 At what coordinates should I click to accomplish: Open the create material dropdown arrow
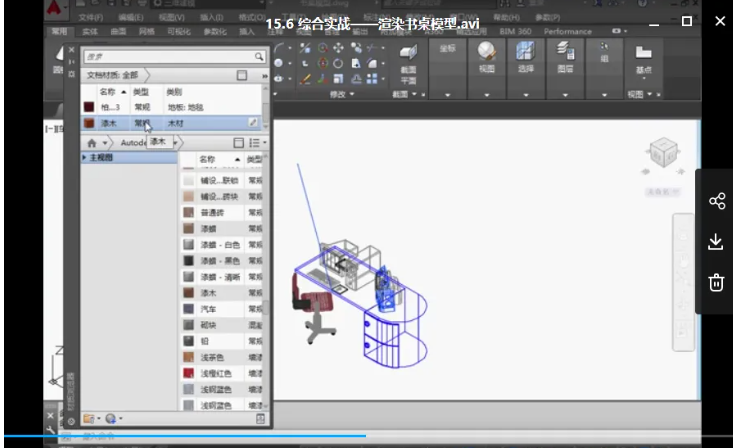[x=121, y=419]
